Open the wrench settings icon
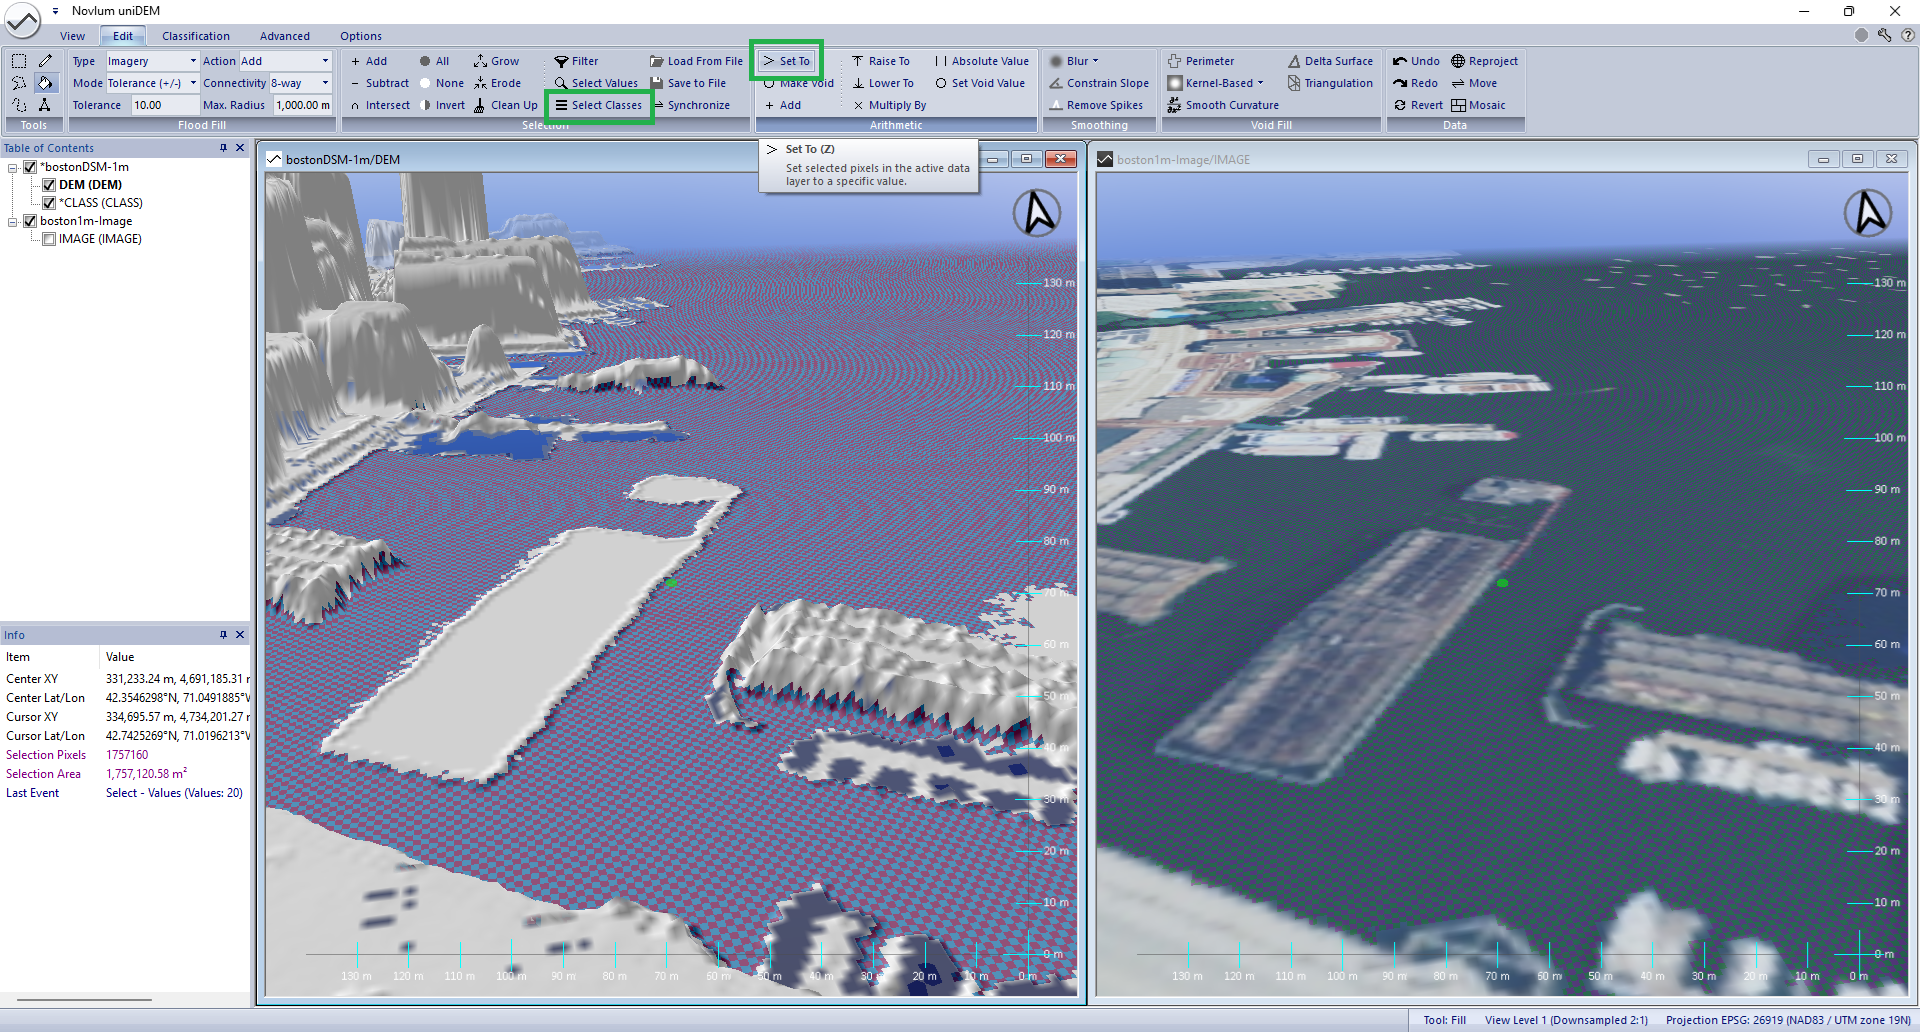Screen dimensions: 1920x1032 1884,35
